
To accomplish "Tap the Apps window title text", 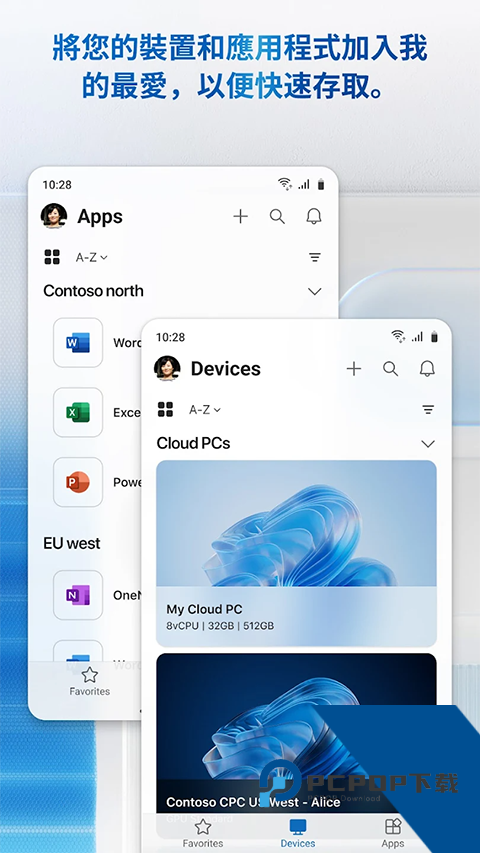I will [100, 217].
